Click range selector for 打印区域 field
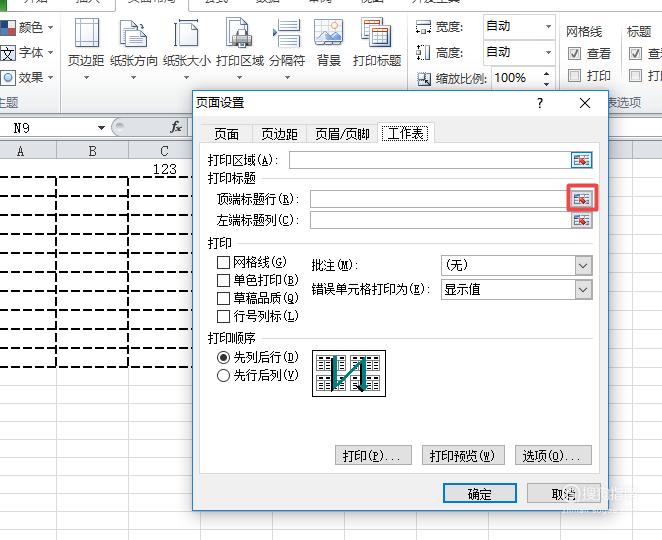Viewport: 662px width, 540px height. [581, 160]
